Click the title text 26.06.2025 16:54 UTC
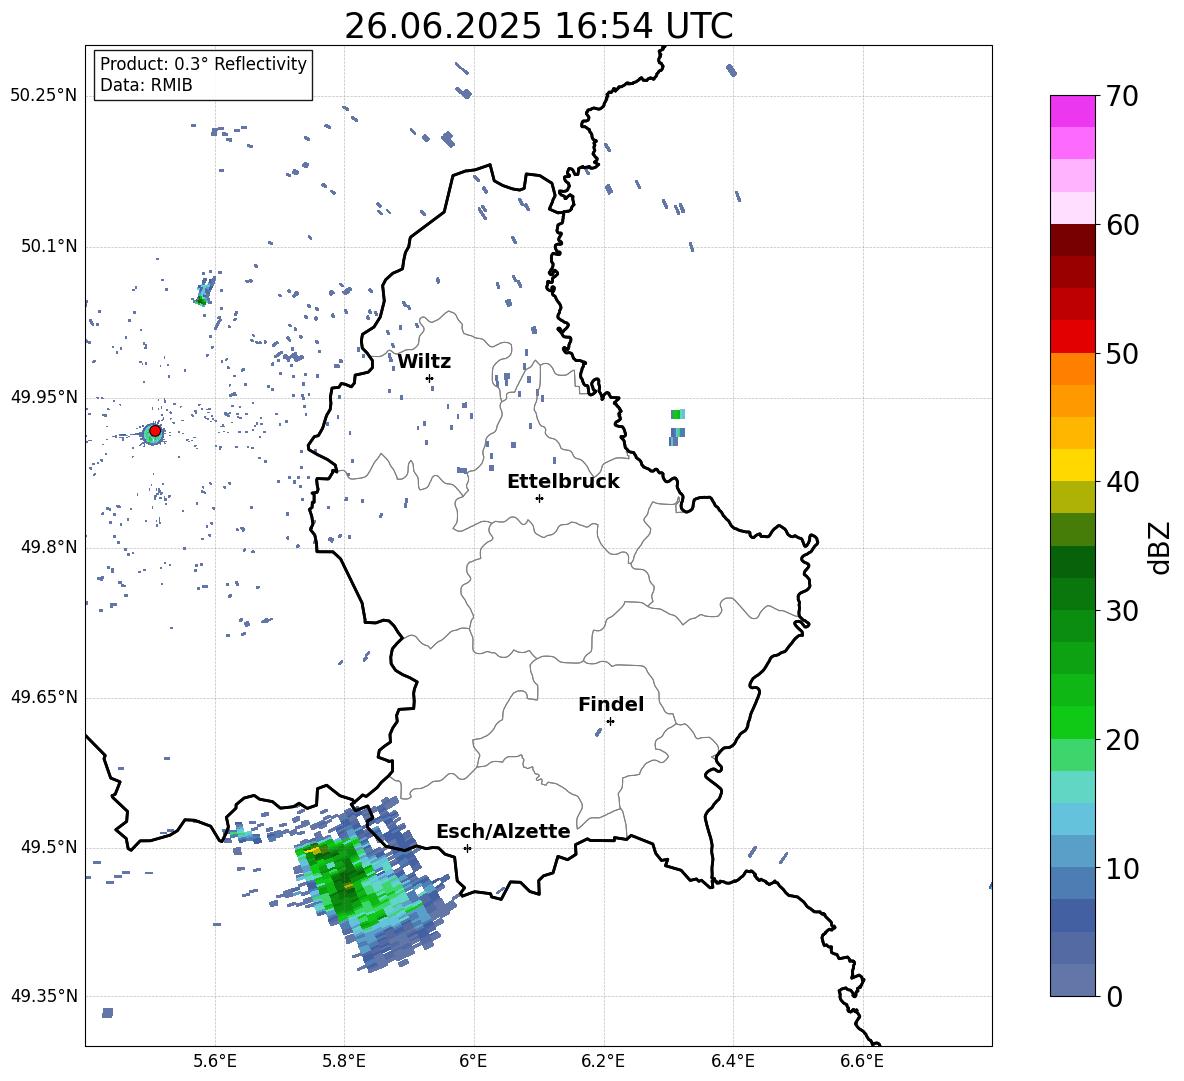The image size is (1184, 1081). pos(538,26)
